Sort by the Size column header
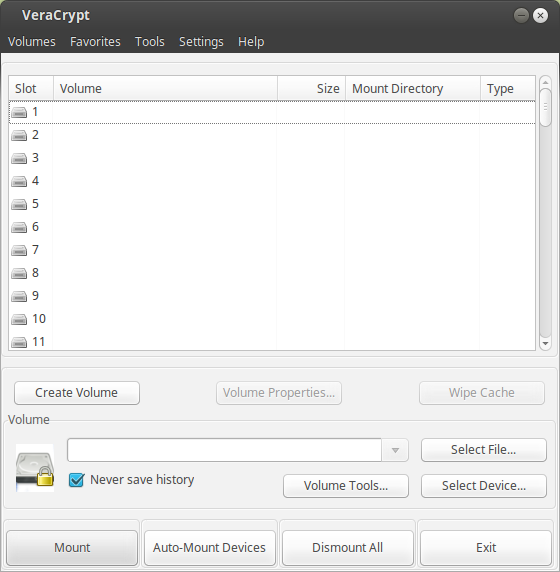 (312, 88)
